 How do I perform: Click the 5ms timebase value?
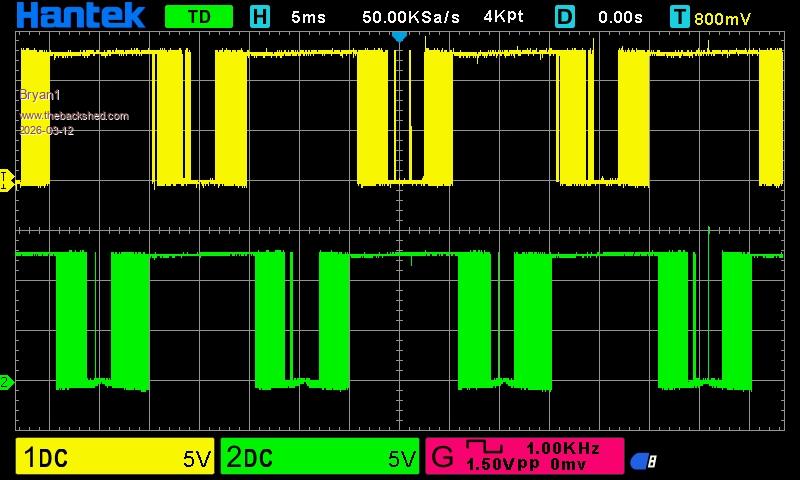pos(308,17)
